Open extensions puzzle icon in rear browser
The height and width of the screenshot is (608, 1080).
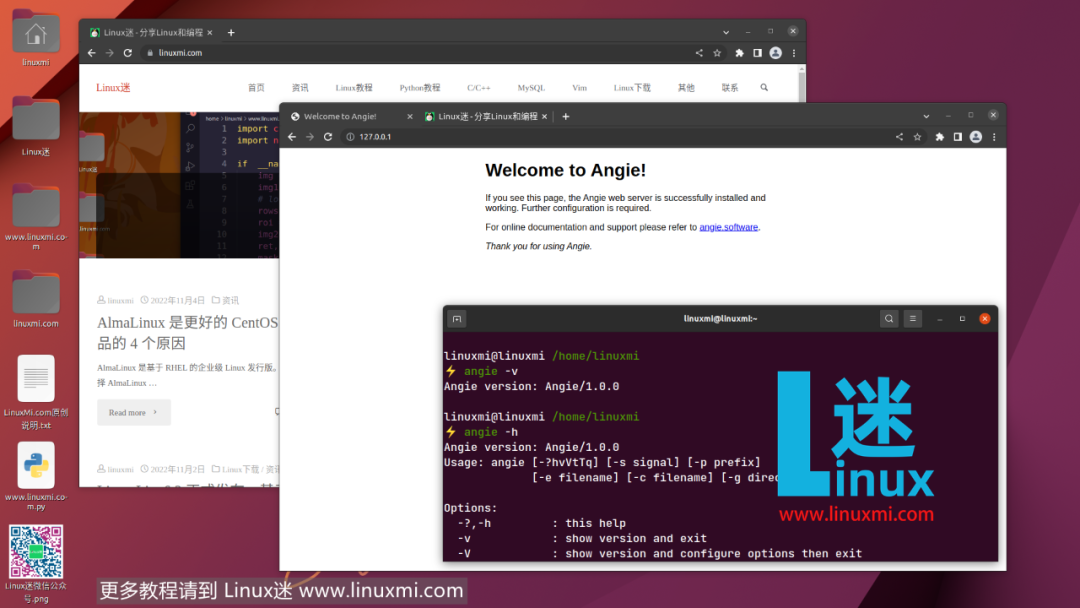point(739,53)
